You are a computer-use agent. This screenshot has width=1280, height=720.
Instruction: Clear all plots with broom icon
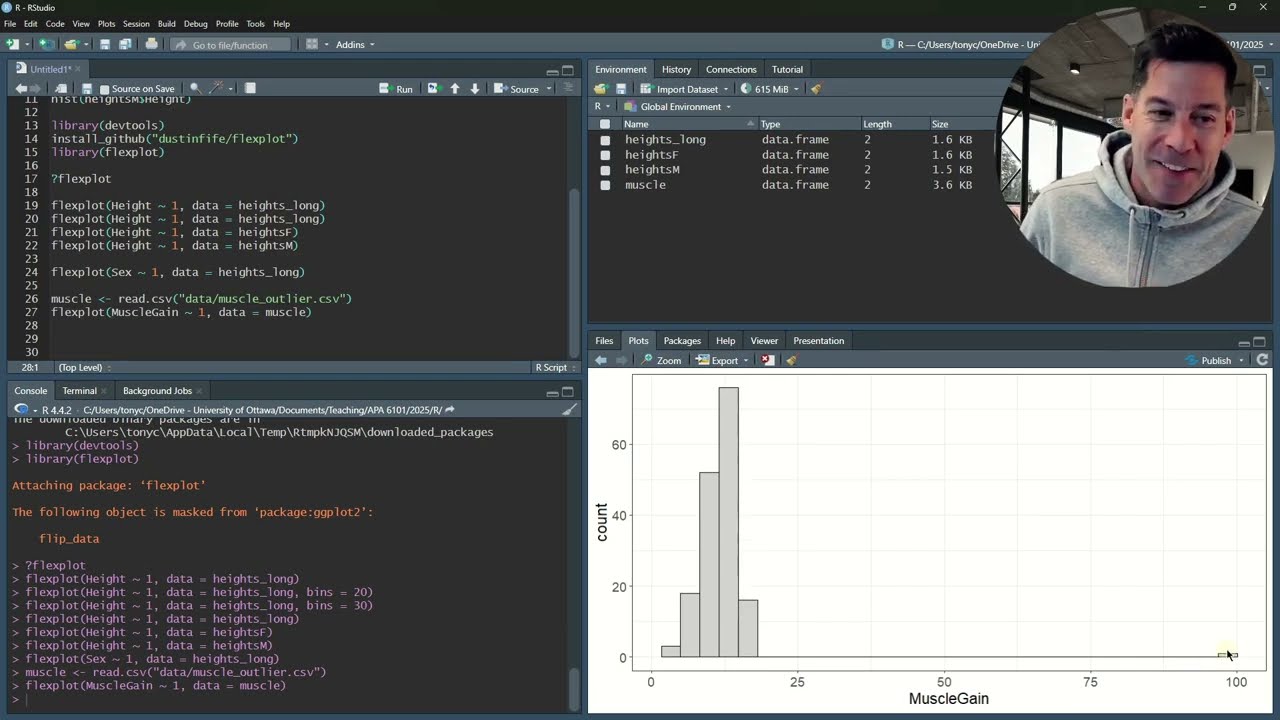click(791, 360)
